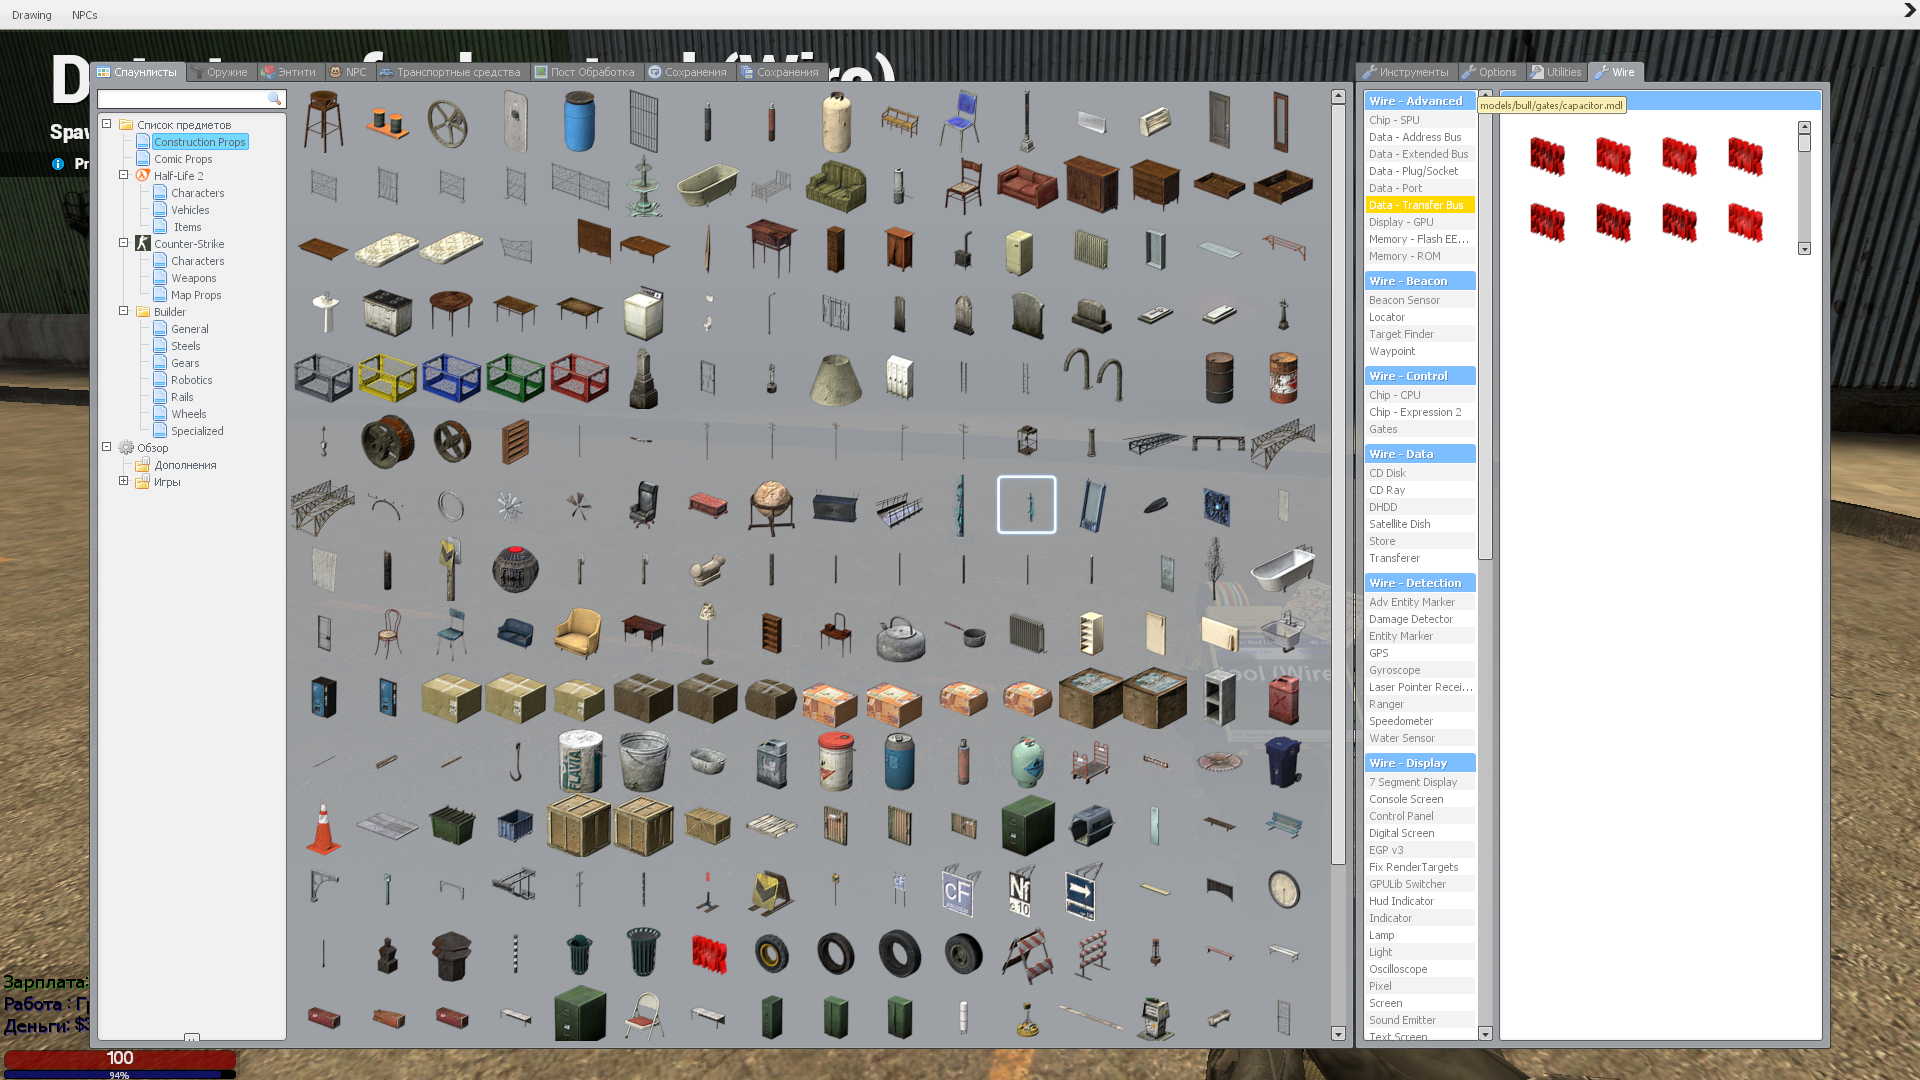Viewport: 1920px width, 1080px height.
Task: Select the round wall clock prop
Action: point(1283,890)
